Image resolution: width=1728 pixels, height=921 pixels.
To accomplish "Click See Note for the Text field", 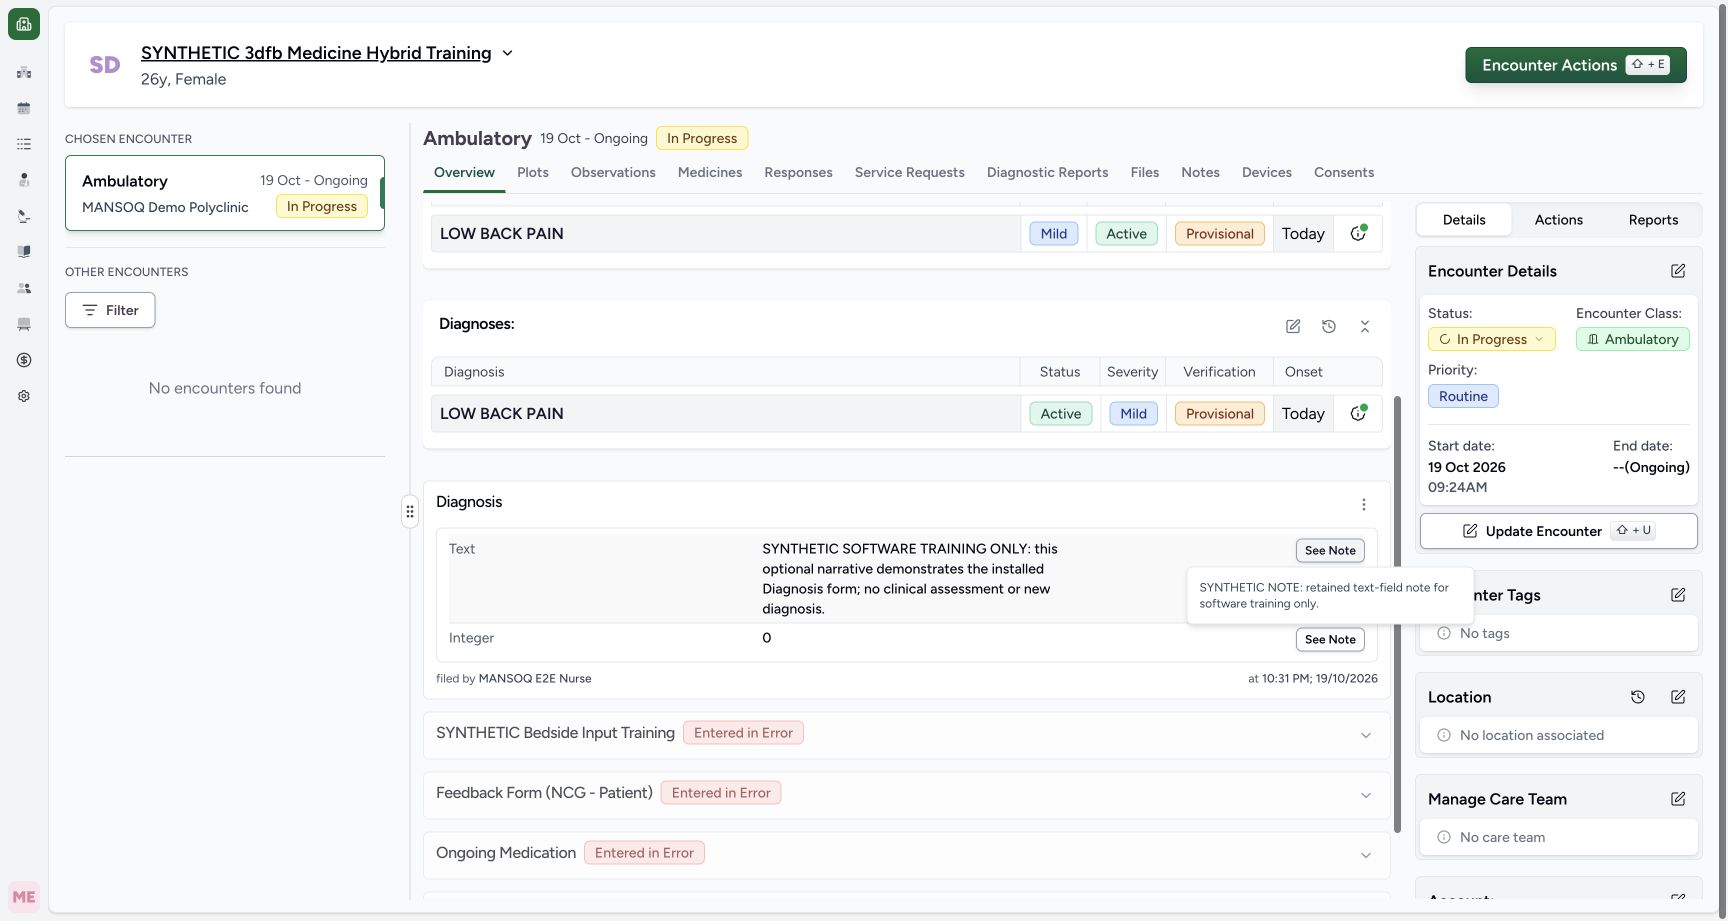I will click(1330, 550).
